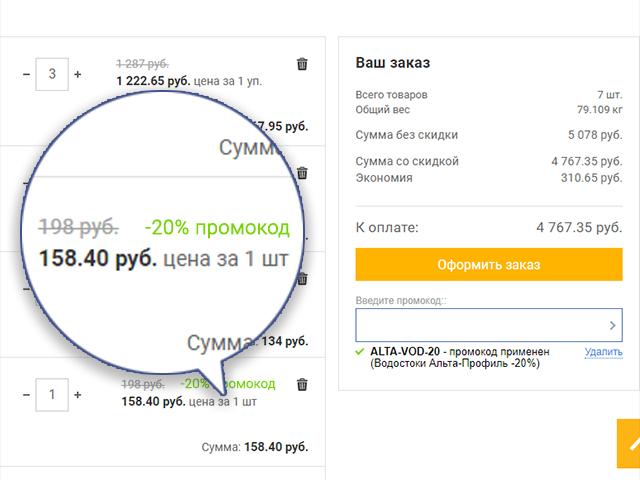Image resolution: width=640 pixels, height=480 pixels.
Task: Click the Ваш заказ heading
Action: [393, 63]
